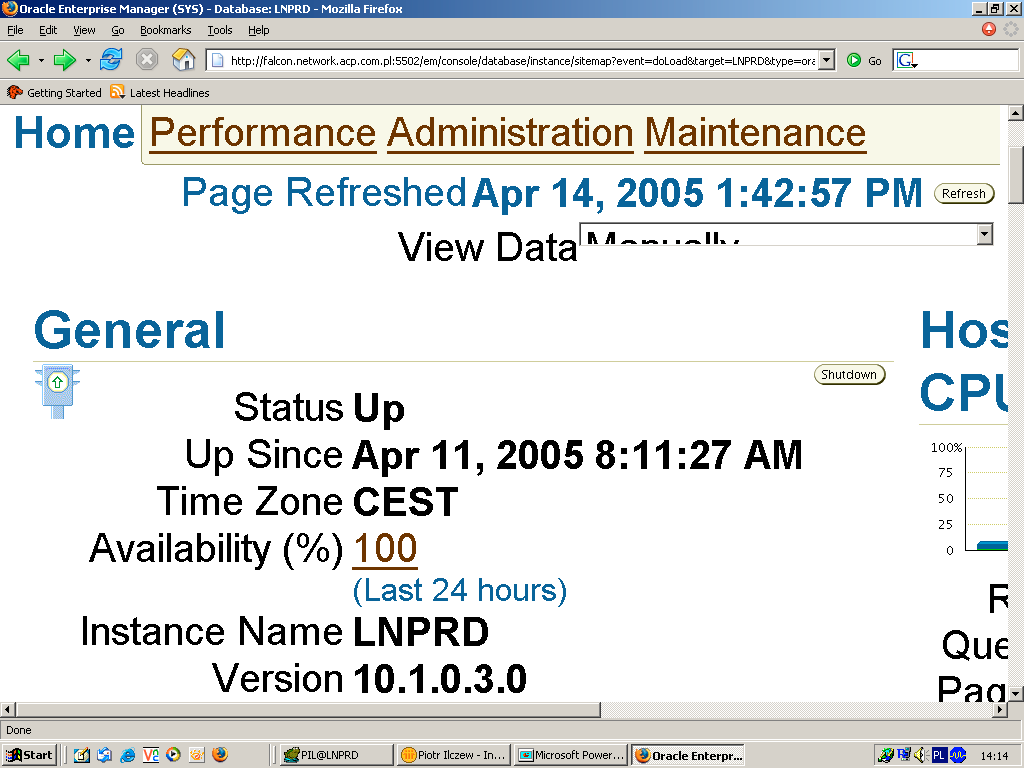
Task: Click the network connection tray icon
Action: 904,755
